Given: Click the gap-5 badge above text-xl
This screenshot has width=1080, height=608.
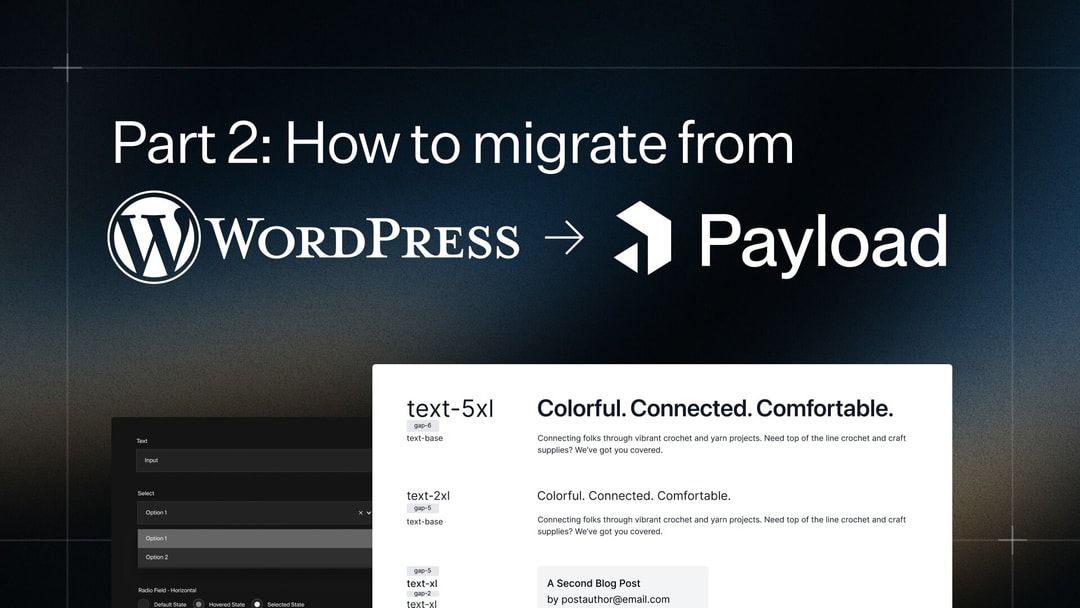Looking at the screenshot, I should click(x=423, y=570).
